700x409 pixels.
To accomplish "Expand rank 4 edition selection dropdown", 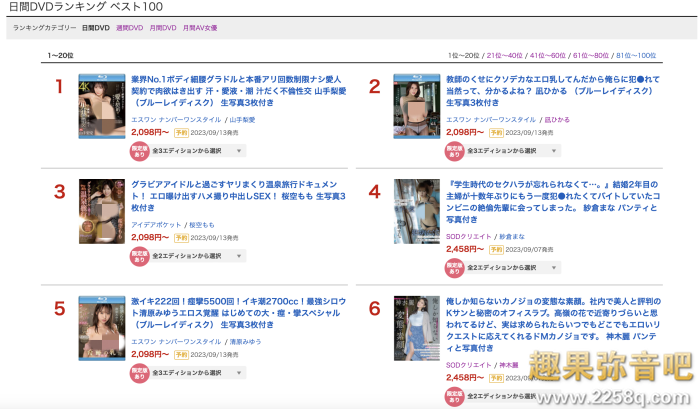I will point(513,268).
